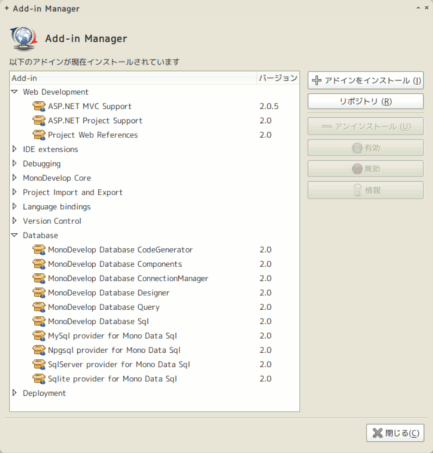Select SqlServer provider for Mono Data Sql
This screenshot has width=433, height=454.
(x=119, y=364)
